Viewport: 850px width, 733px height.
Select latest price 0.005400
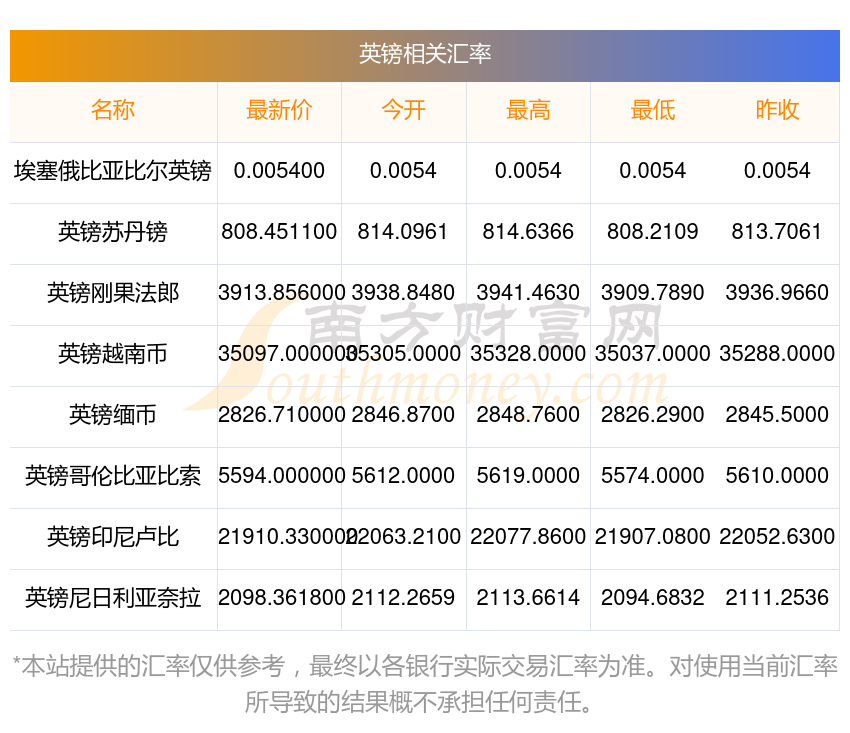click(x=279, y=171)
